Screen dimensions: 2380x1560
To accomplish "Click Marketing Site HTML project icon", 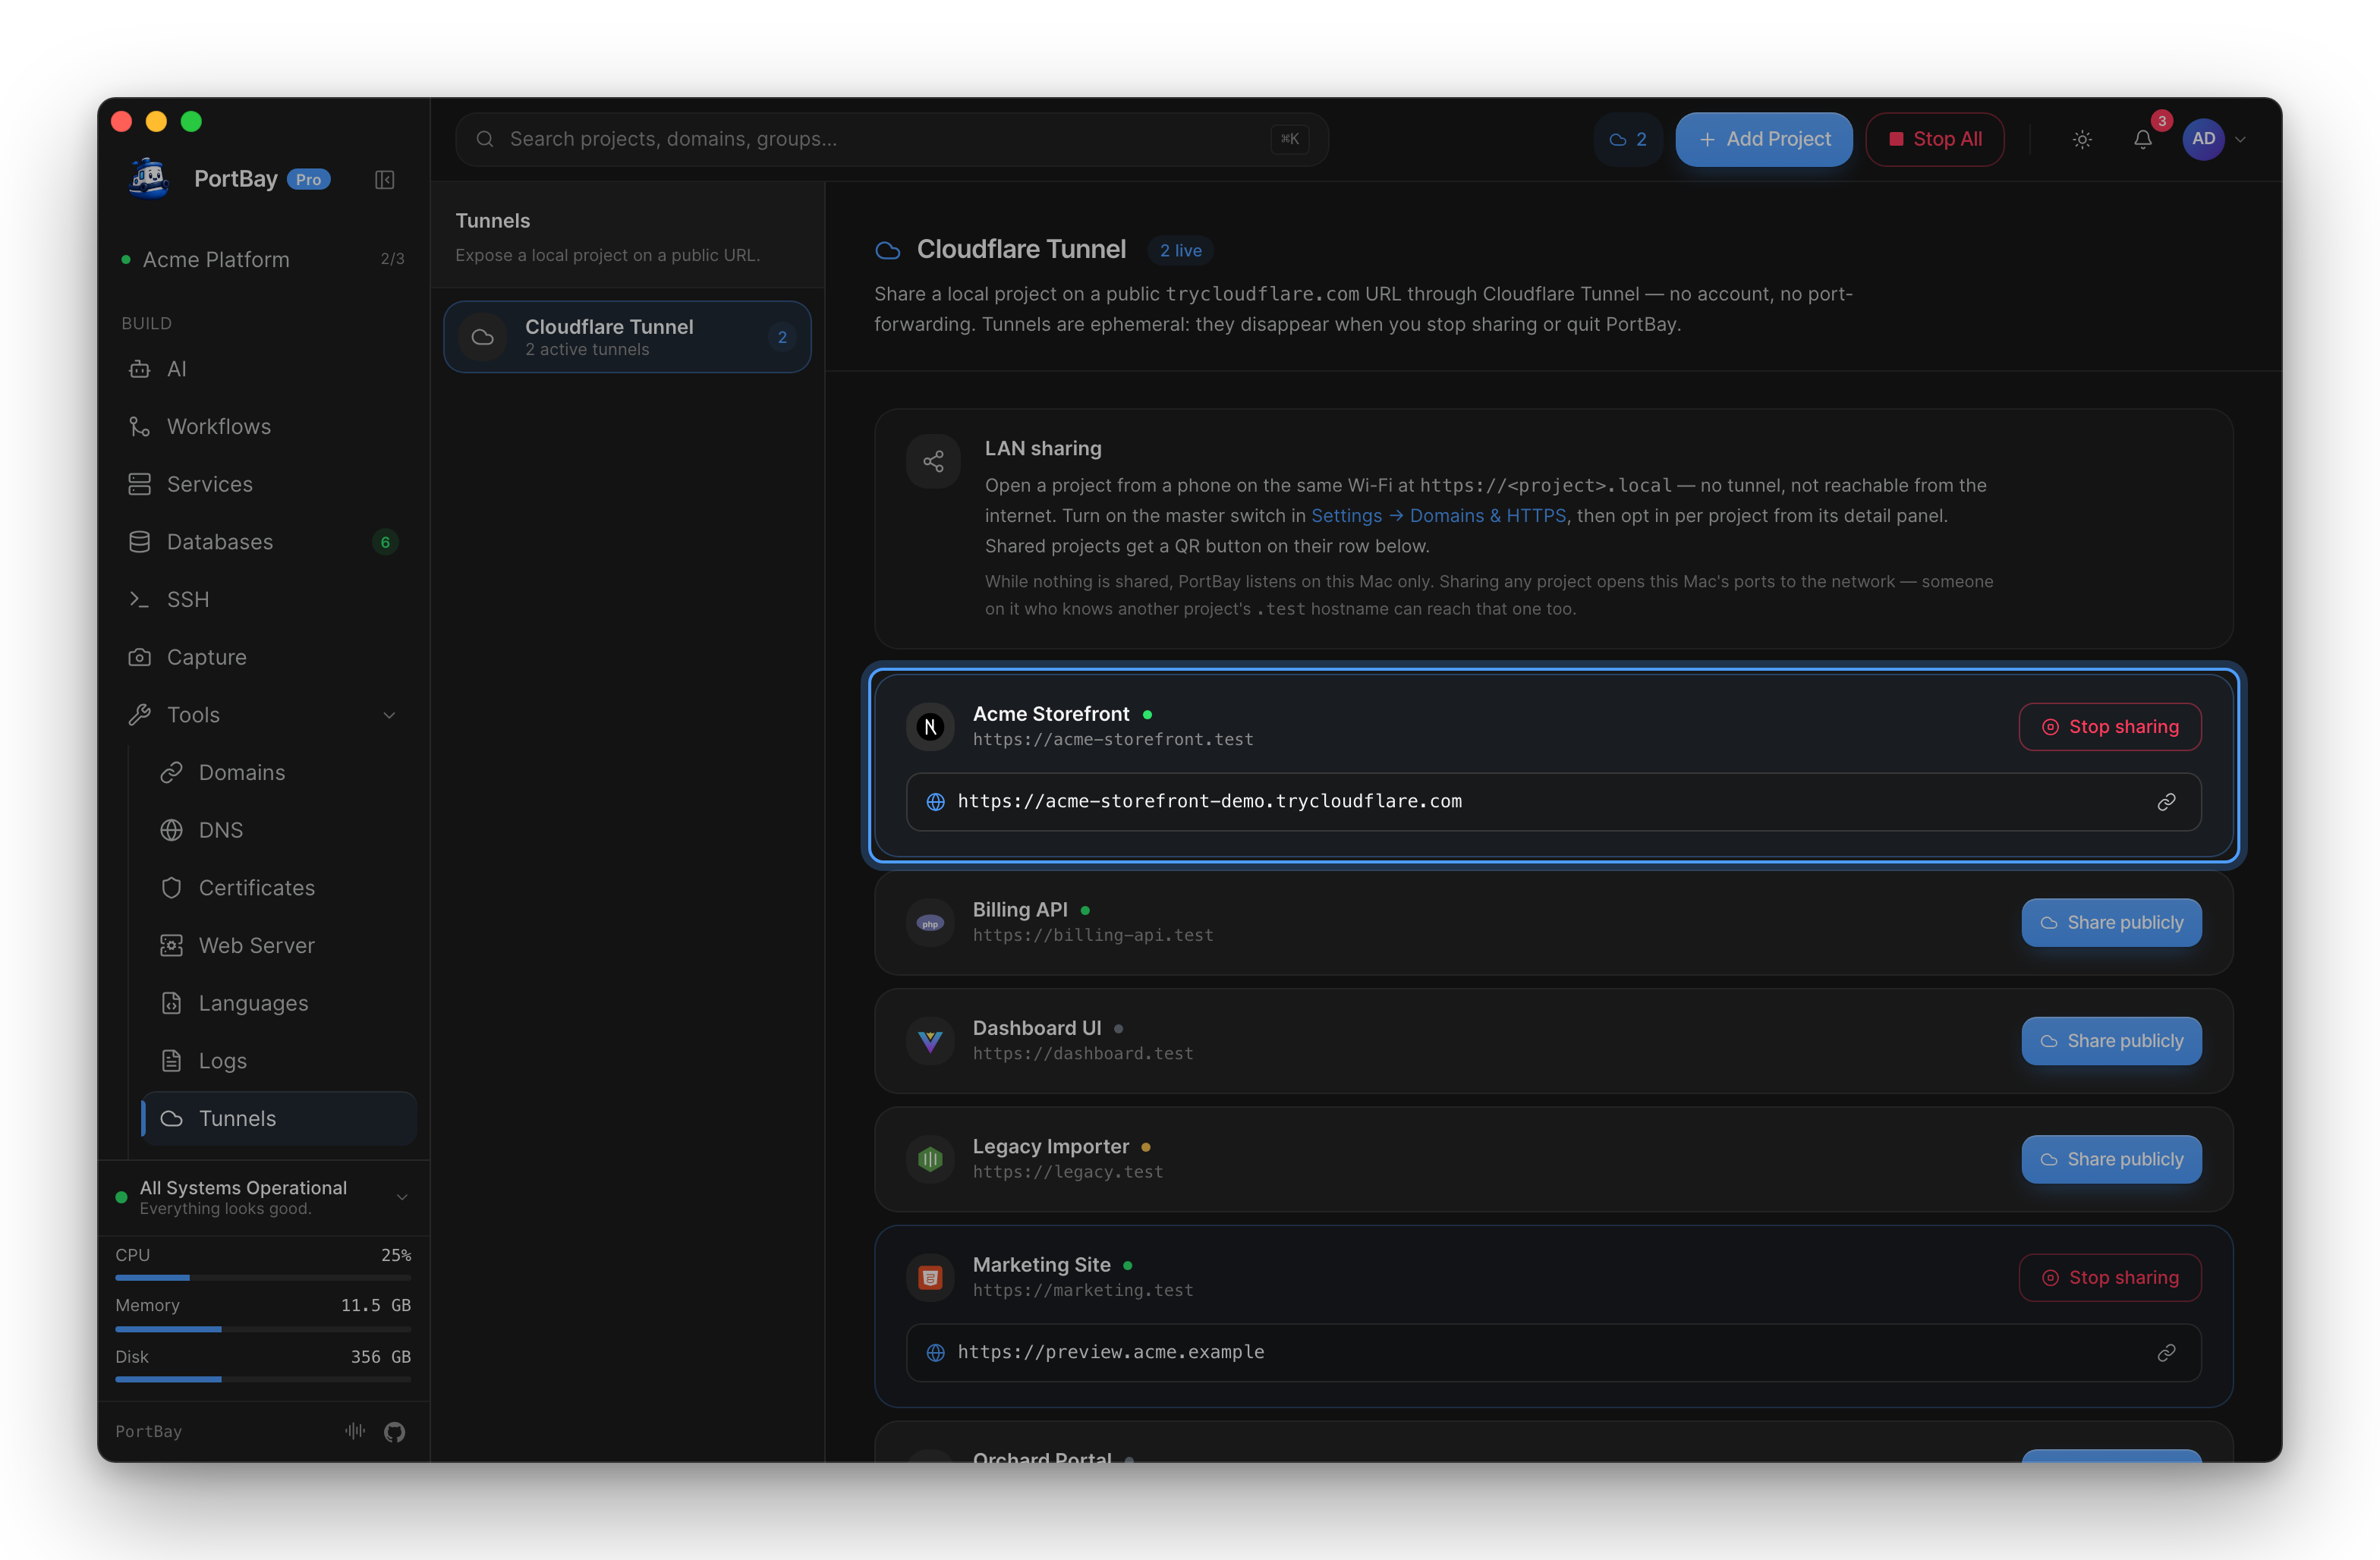I will point(930,1278).
